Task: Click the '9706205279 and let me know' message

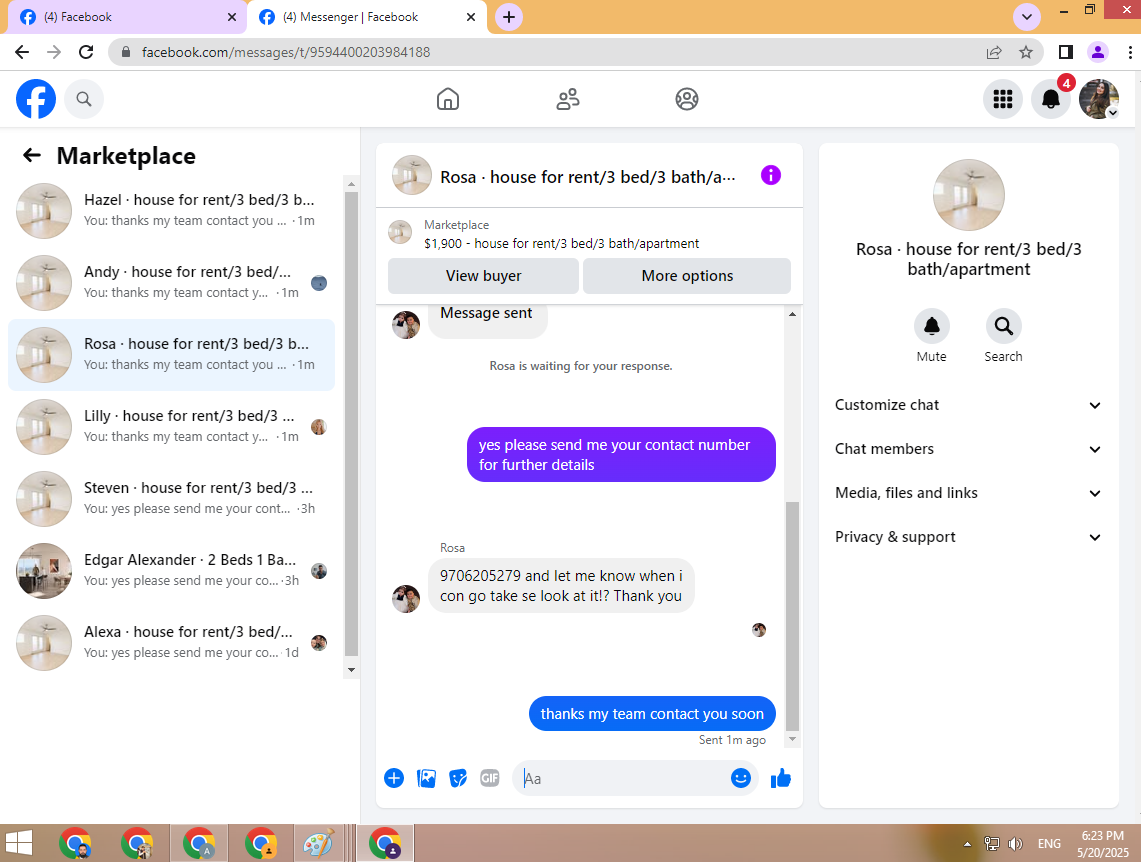Action: click(x=561, y=586)
